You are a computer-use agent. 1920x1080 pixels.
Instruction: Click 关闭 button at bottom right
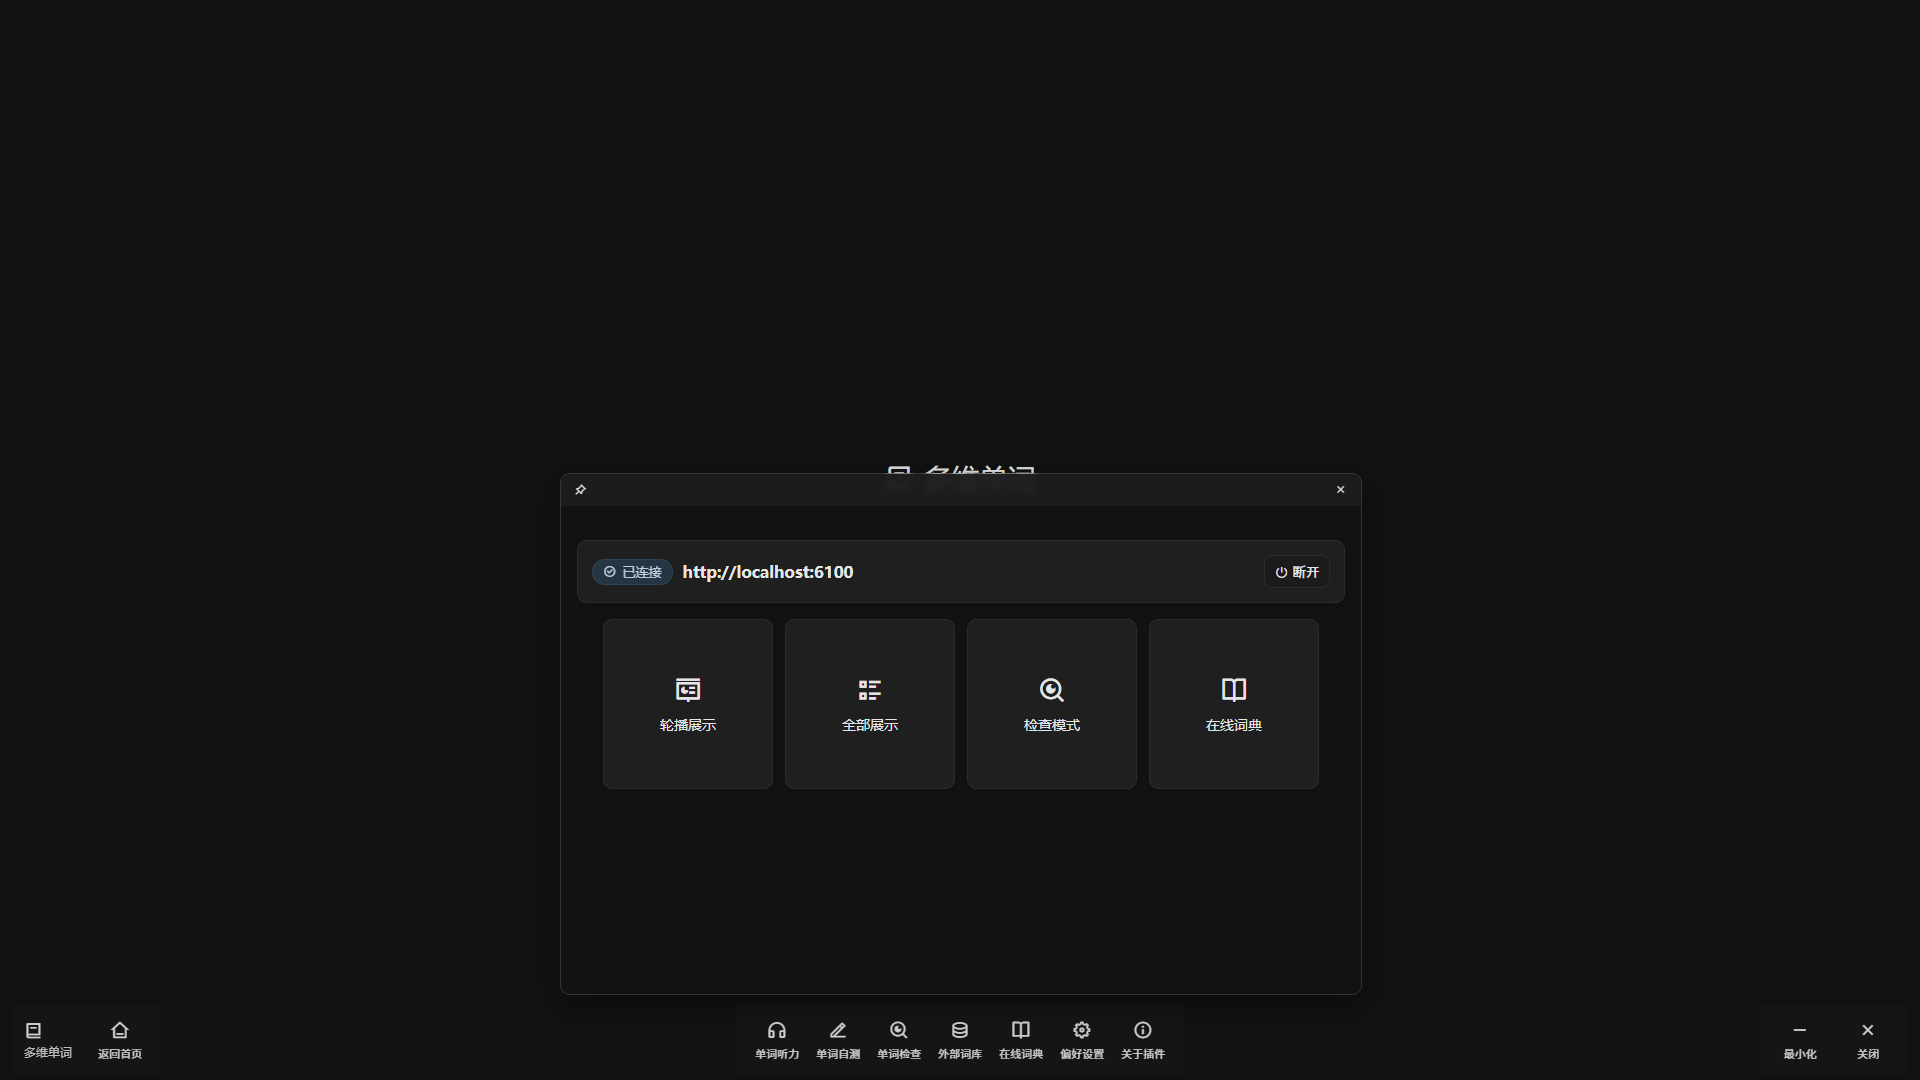click(x=1868, y=1039)
